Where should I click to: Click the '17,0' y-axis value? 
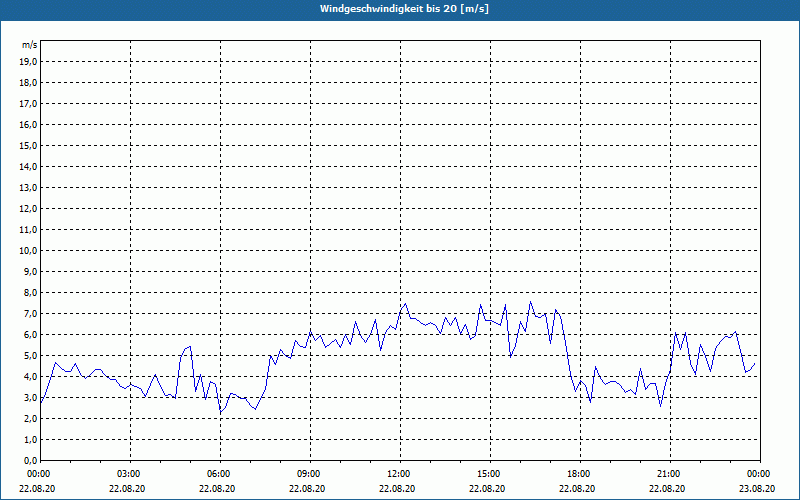click(x=28, y=104)
